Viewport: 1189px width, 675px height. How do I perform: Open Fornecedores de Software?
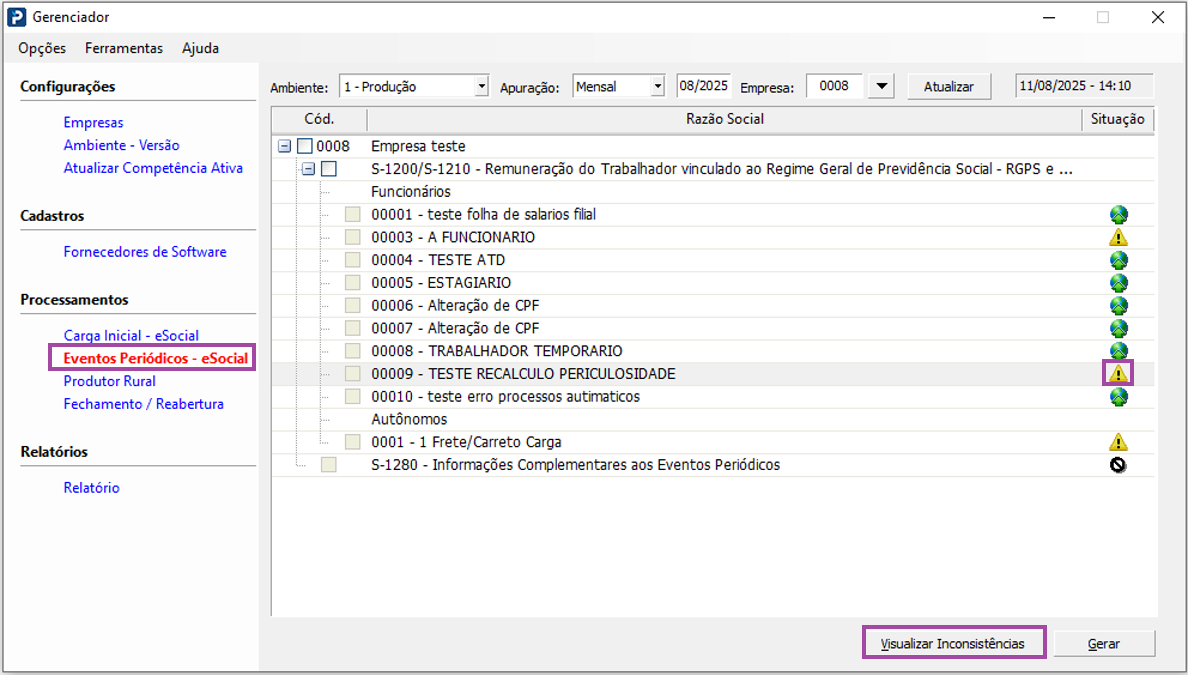[145, 252]
